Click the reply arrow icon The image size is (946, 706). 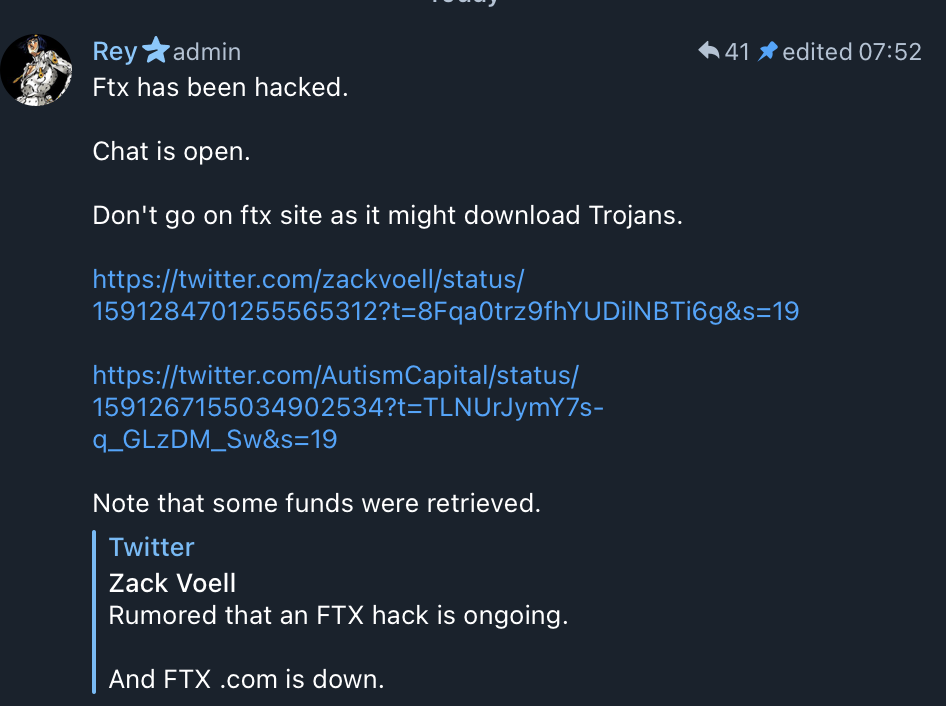708,51
